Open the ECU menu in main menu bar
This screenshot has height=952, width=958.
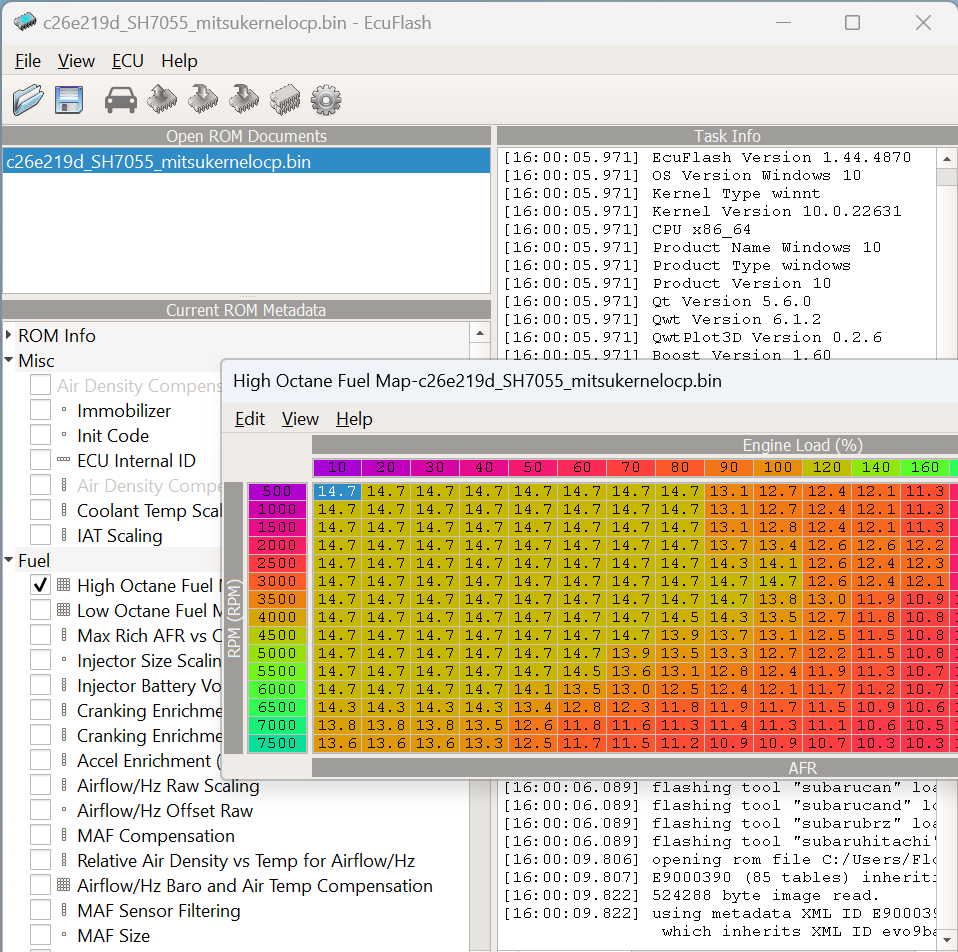(127, 61)
